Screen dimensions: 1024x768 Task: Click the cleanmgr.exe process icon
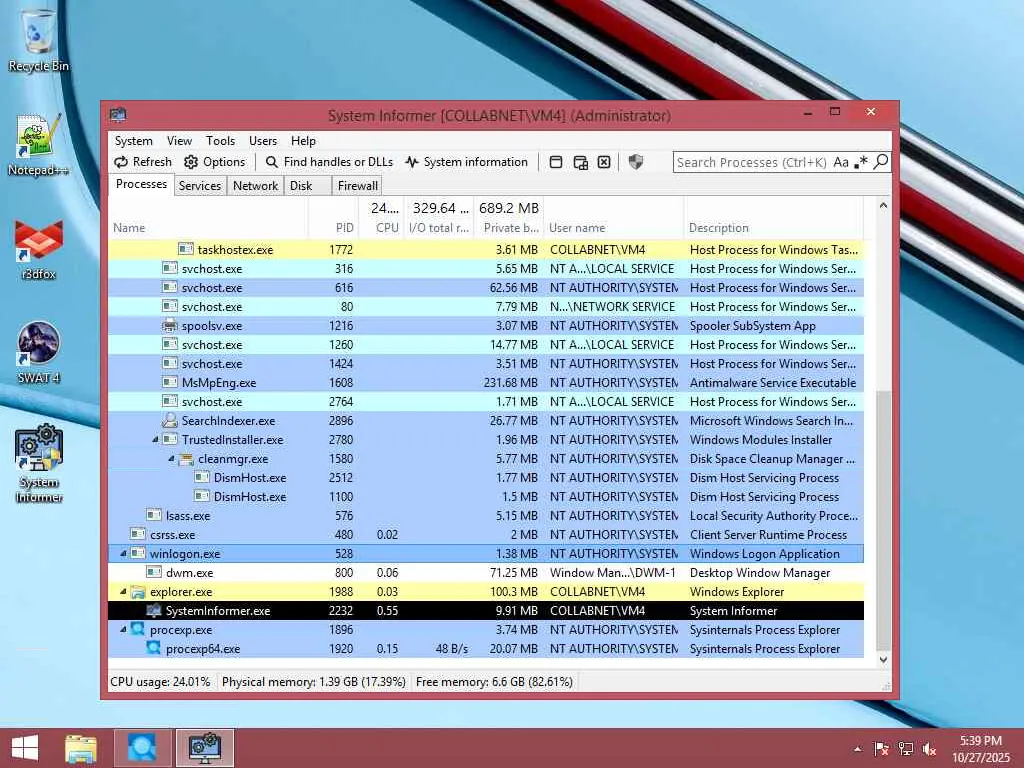coord(186,459)
